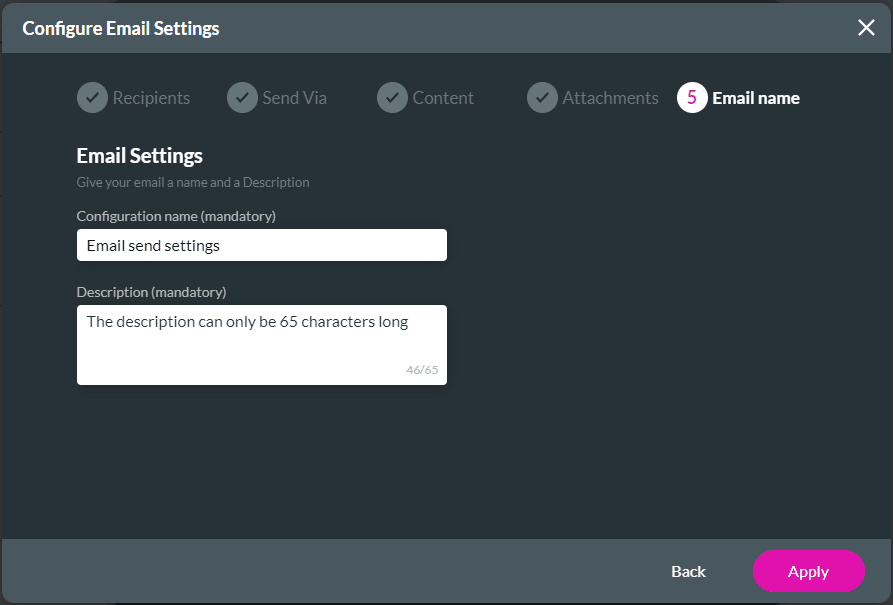
Task: Click the 46/65 character counter
Action: pyautogui.click(x=422, y=370)
